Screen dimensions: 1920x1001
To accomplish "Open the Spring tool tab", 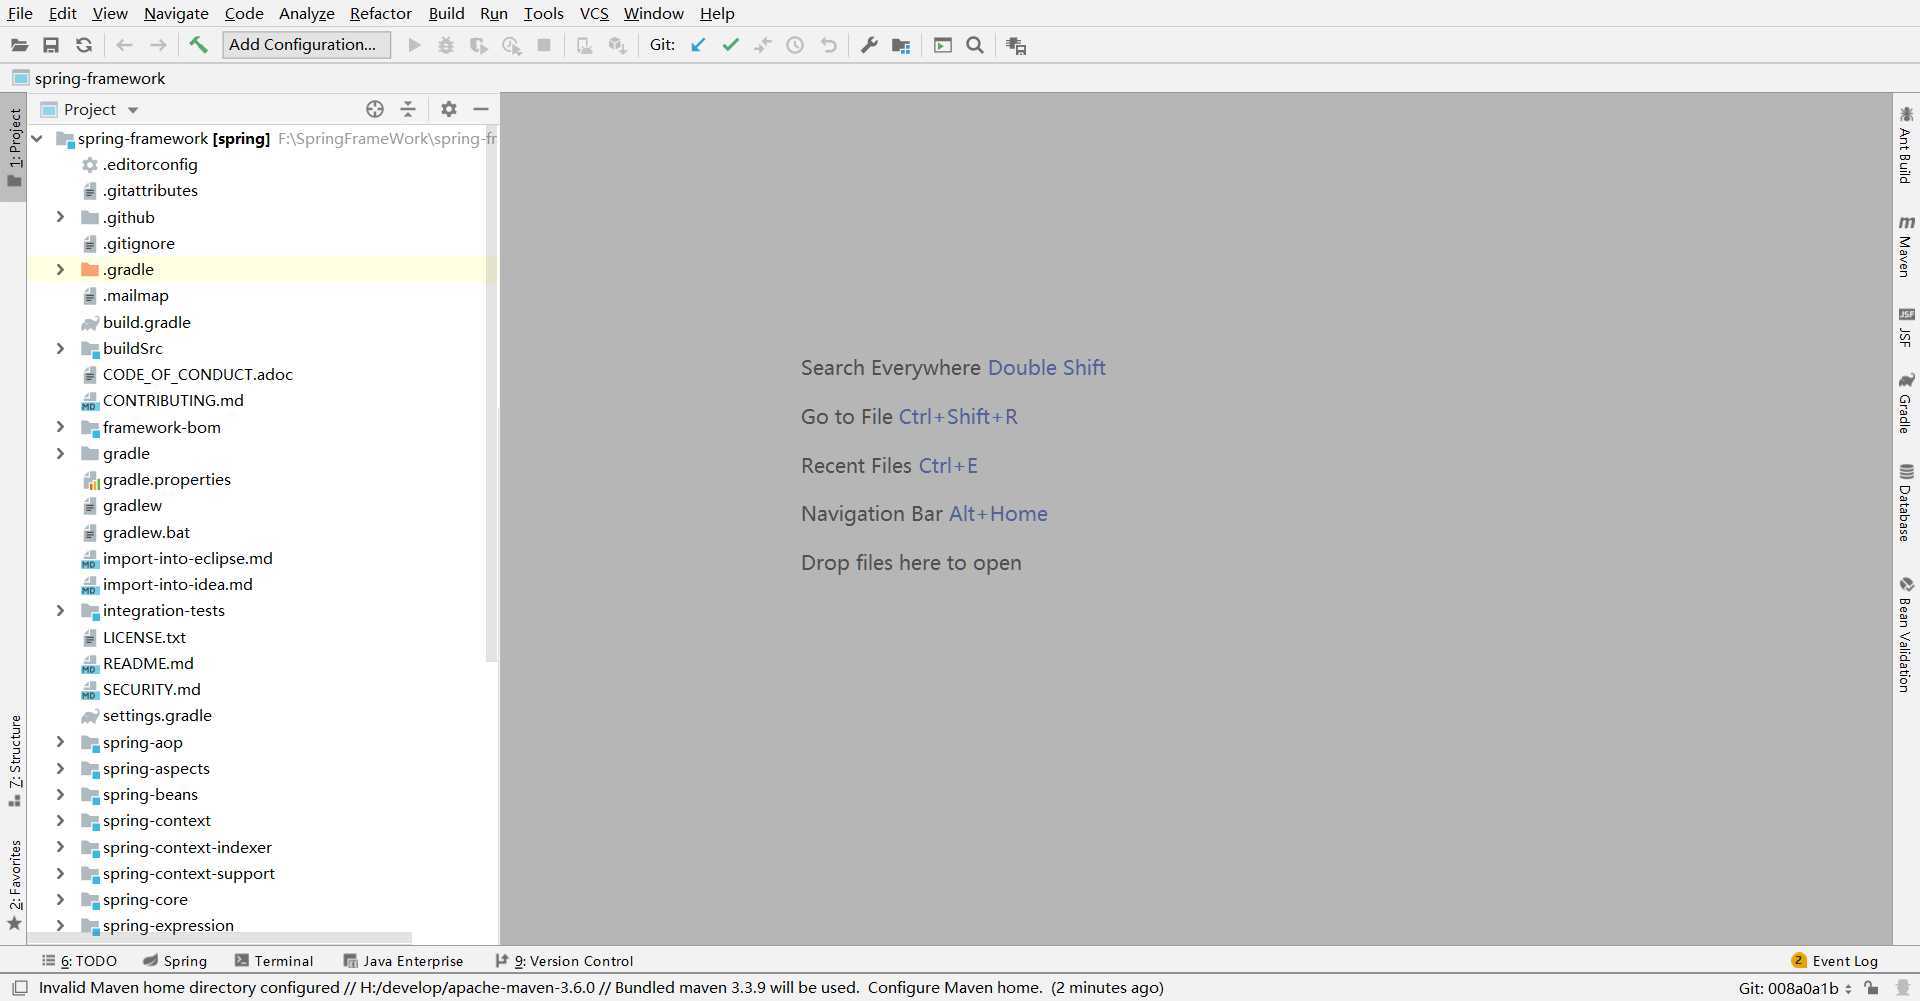I will coord(174,961).
